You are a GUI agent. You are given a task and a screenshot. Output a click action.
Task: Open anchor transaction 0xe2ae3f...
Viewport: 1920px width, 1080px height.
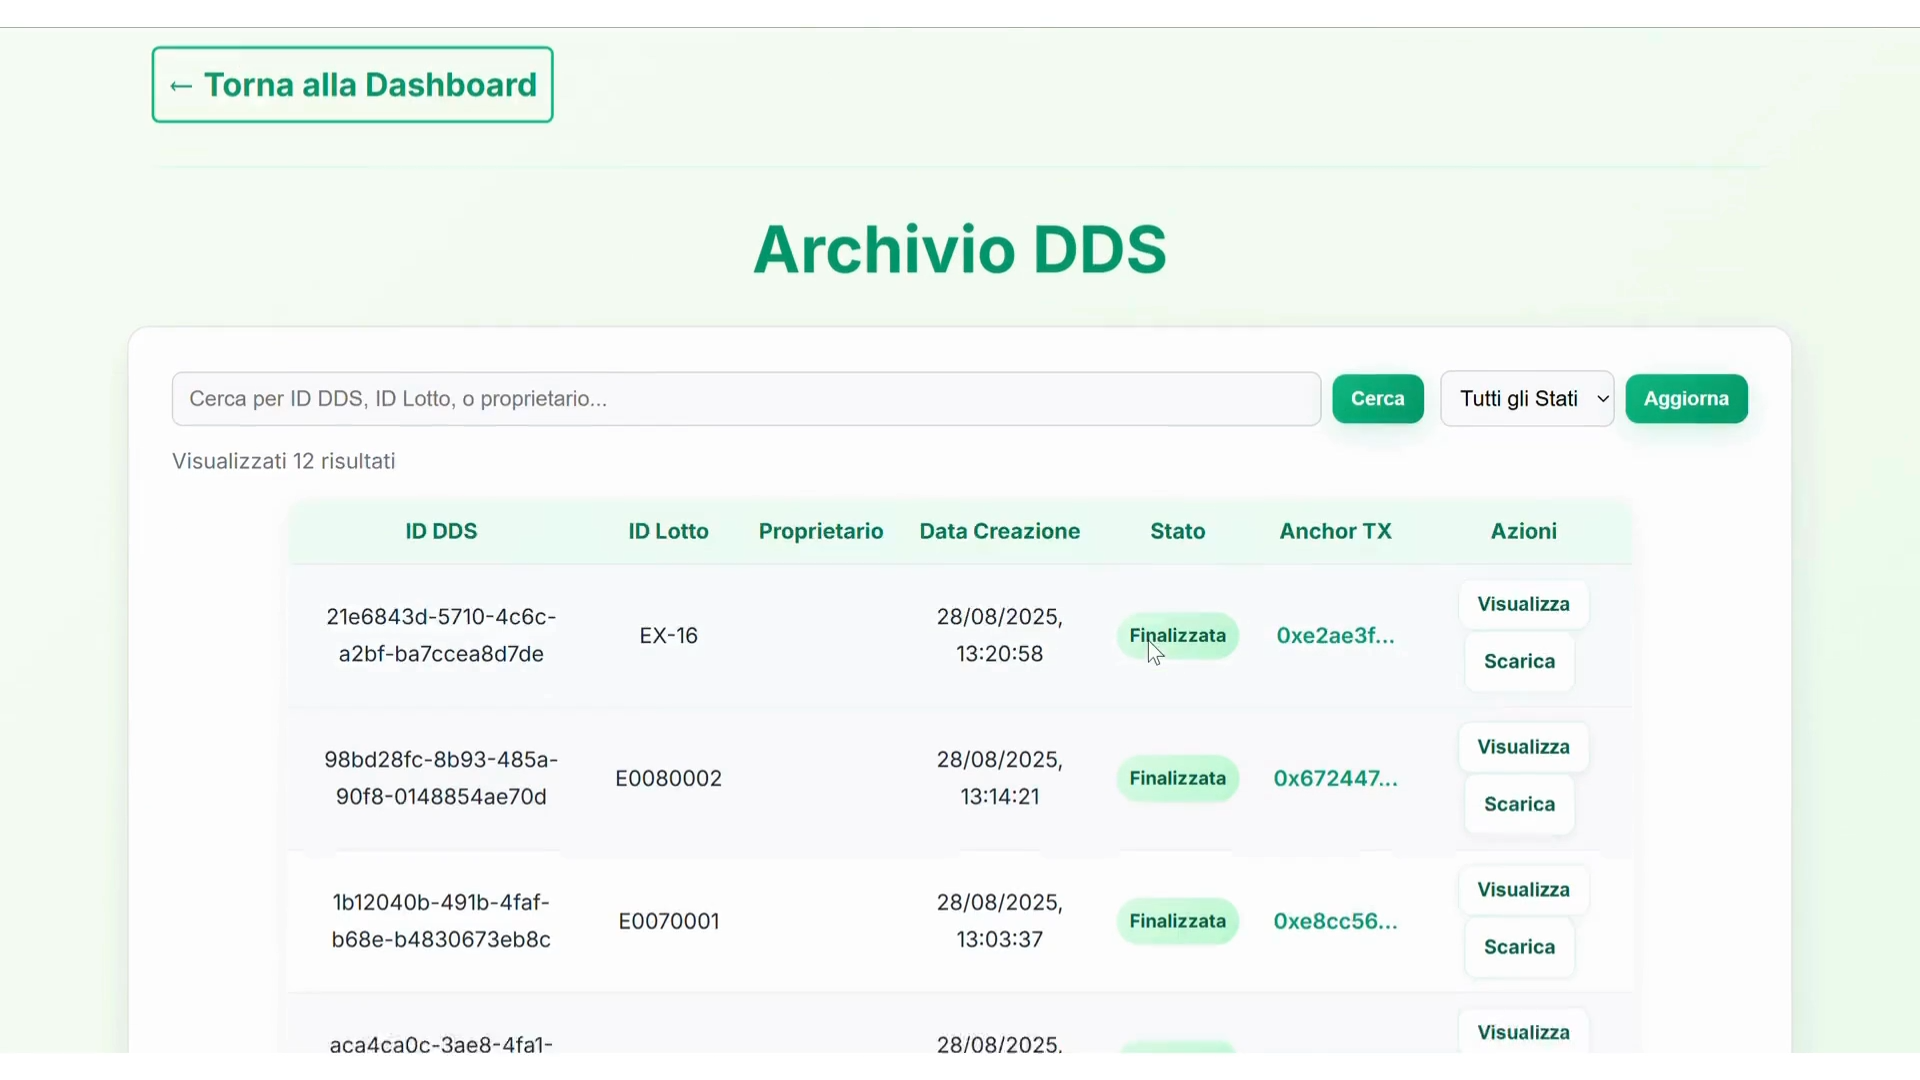pyautogui.click(x=1335, y=636)
